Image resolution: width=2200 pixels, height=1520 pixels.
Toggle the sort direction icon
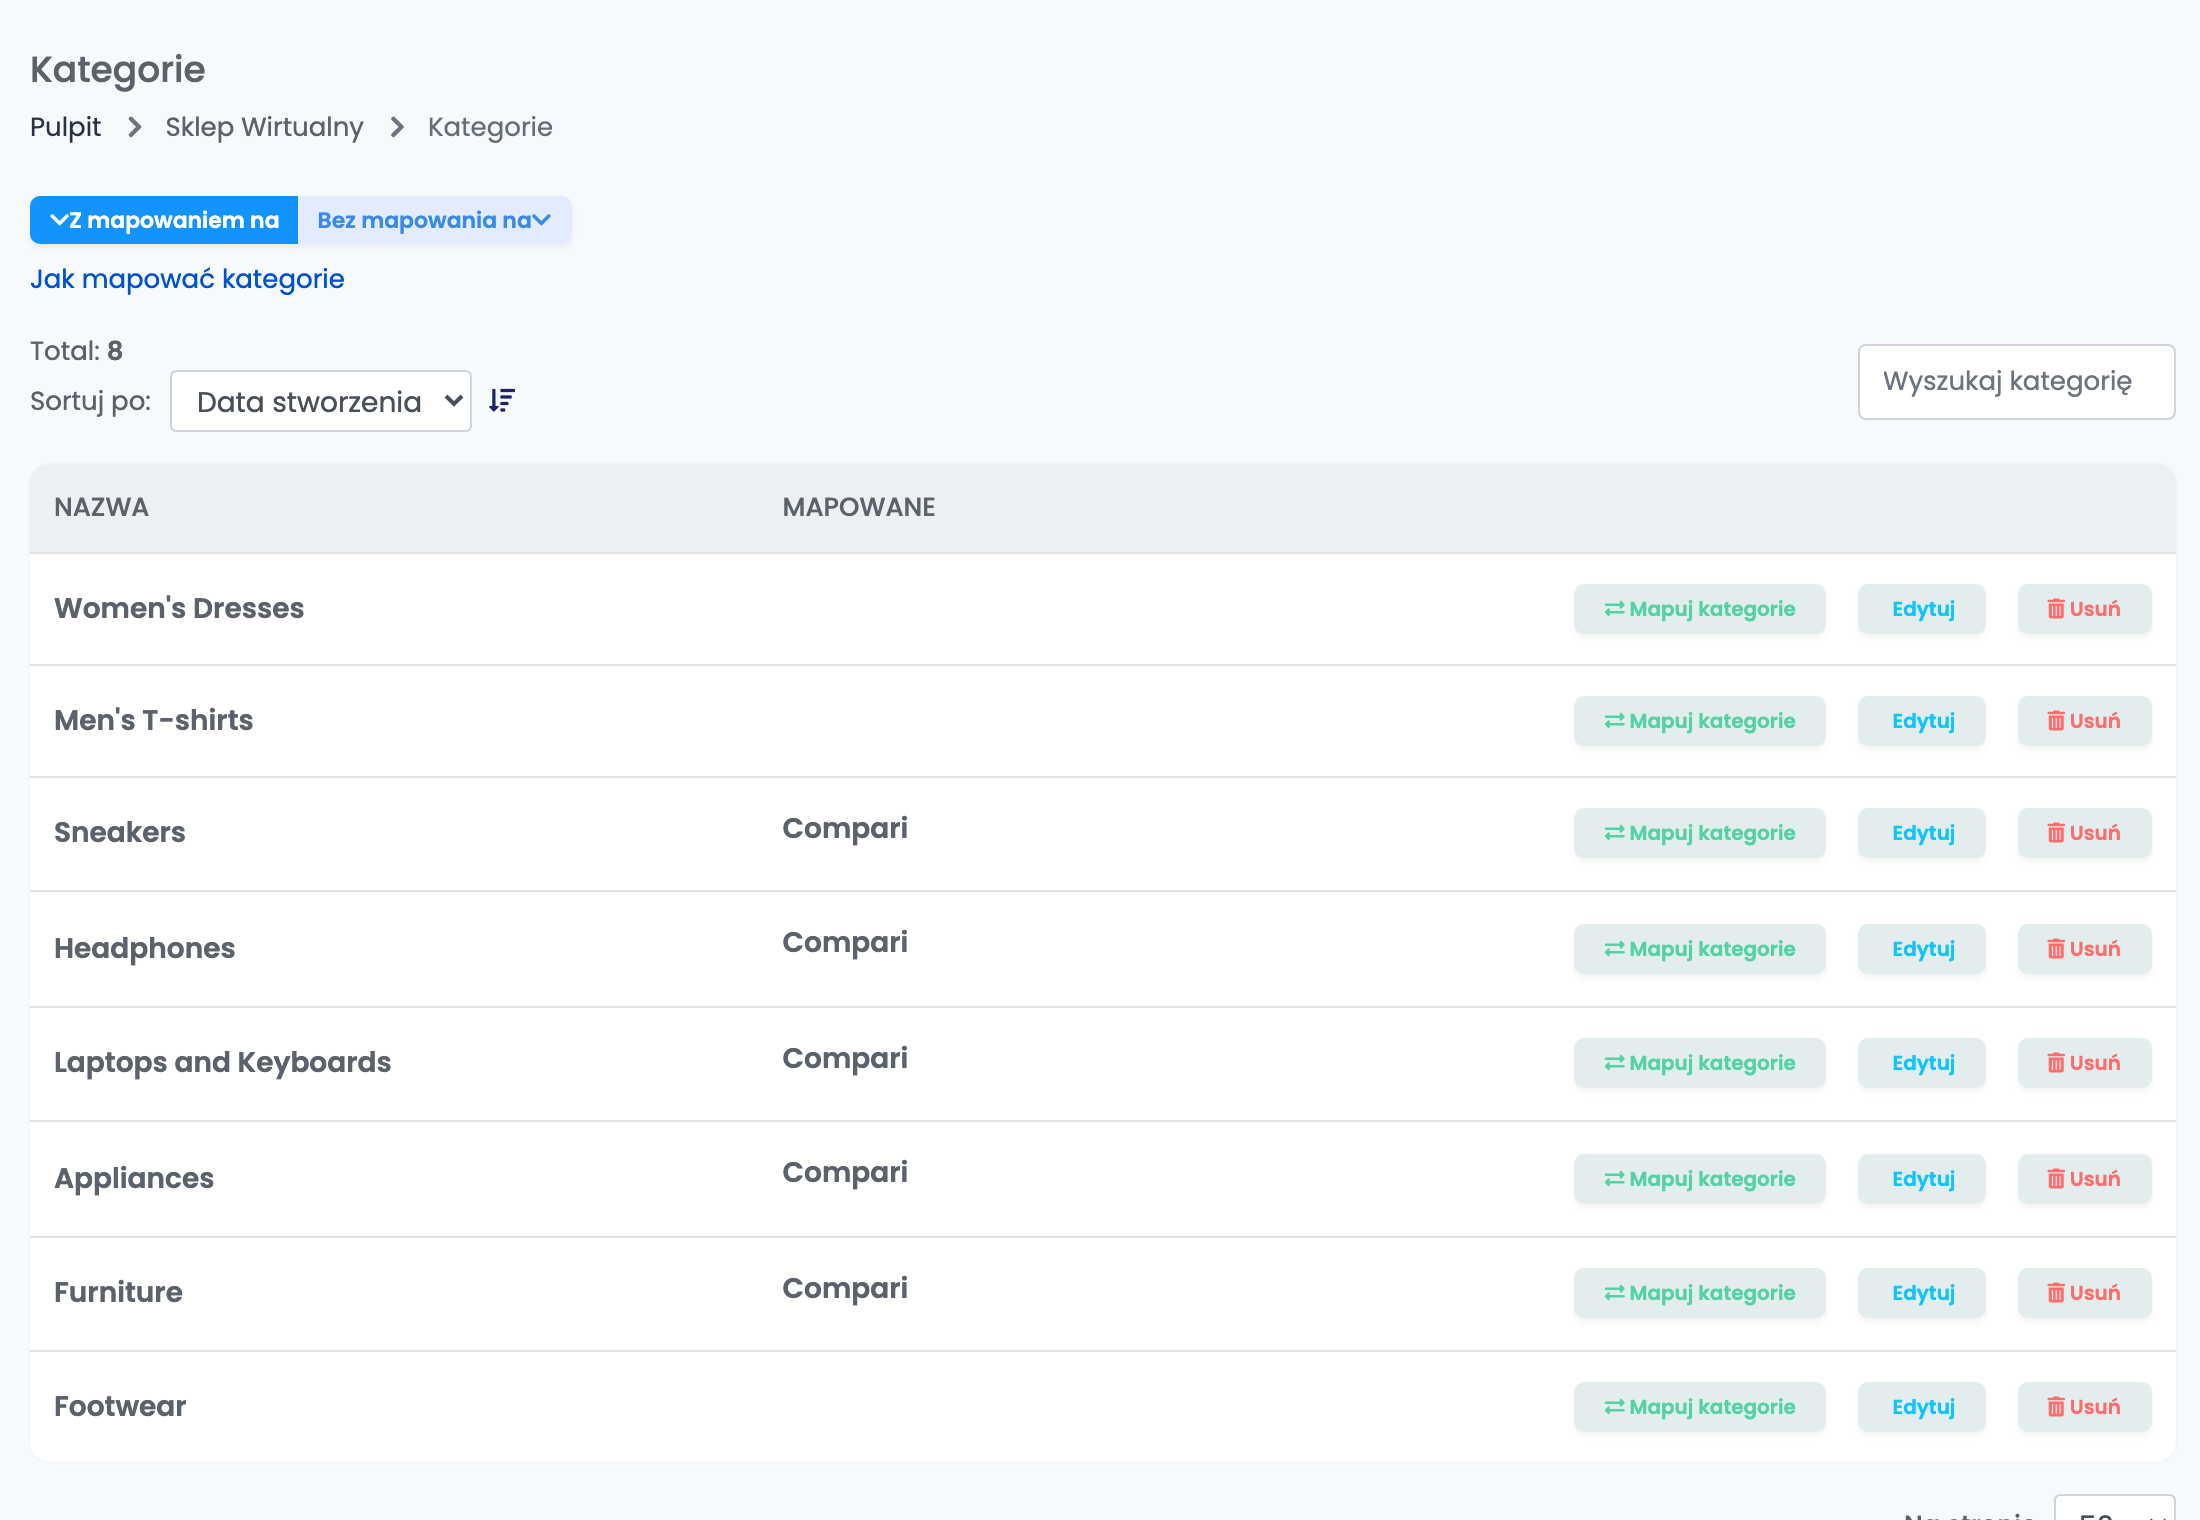tap(502, 401)
